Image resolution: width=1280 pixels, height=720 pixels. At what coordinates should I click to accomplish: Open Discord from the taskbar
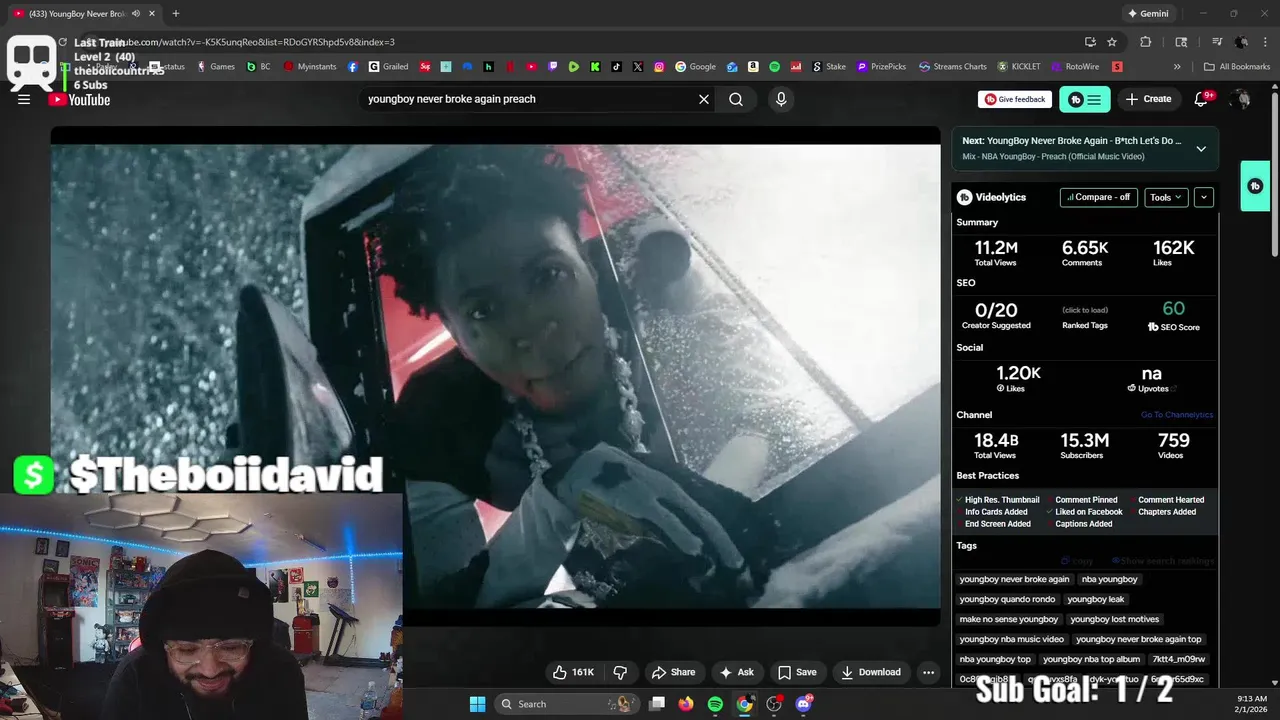coord(803,704)
